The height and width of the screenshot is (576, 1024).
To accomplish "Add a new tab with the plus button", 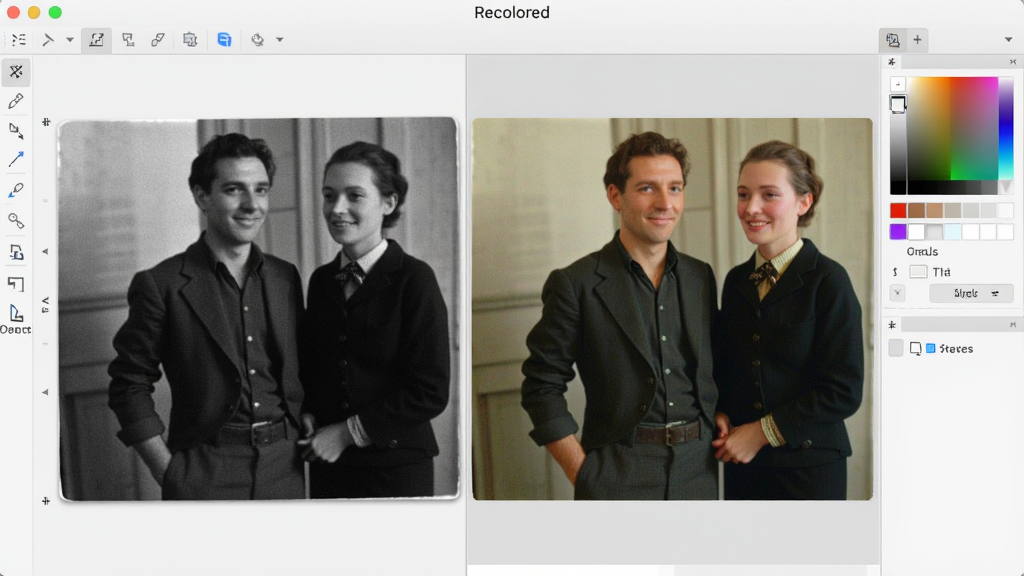I will coord(917,40).
